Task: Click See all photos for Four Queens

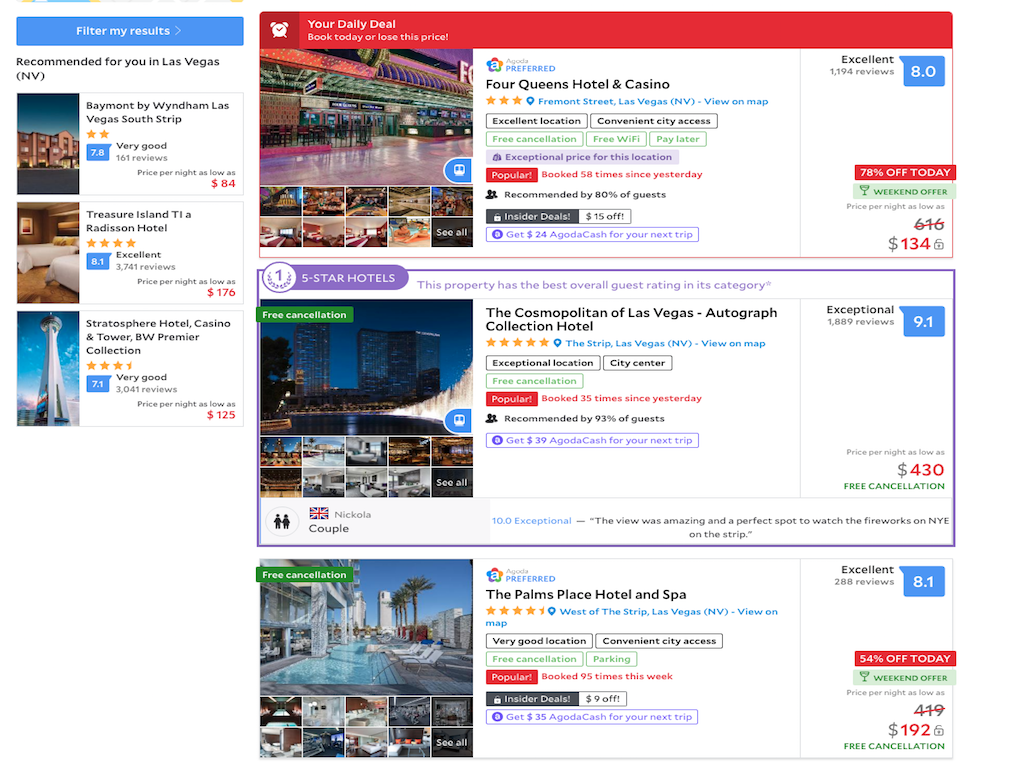Action: pos(452,232)
